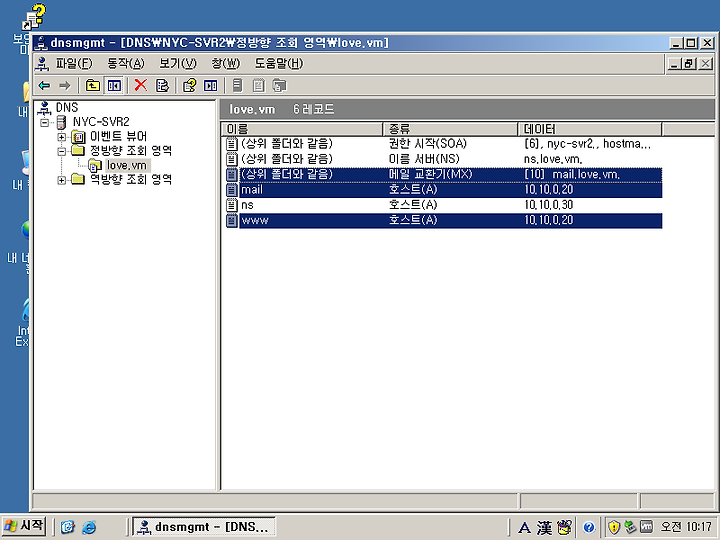The height and width of the screenshot is (540, 720).
Task: Sort by the 종류 column header
Action: pyautogui.click(x=450, y=129)
